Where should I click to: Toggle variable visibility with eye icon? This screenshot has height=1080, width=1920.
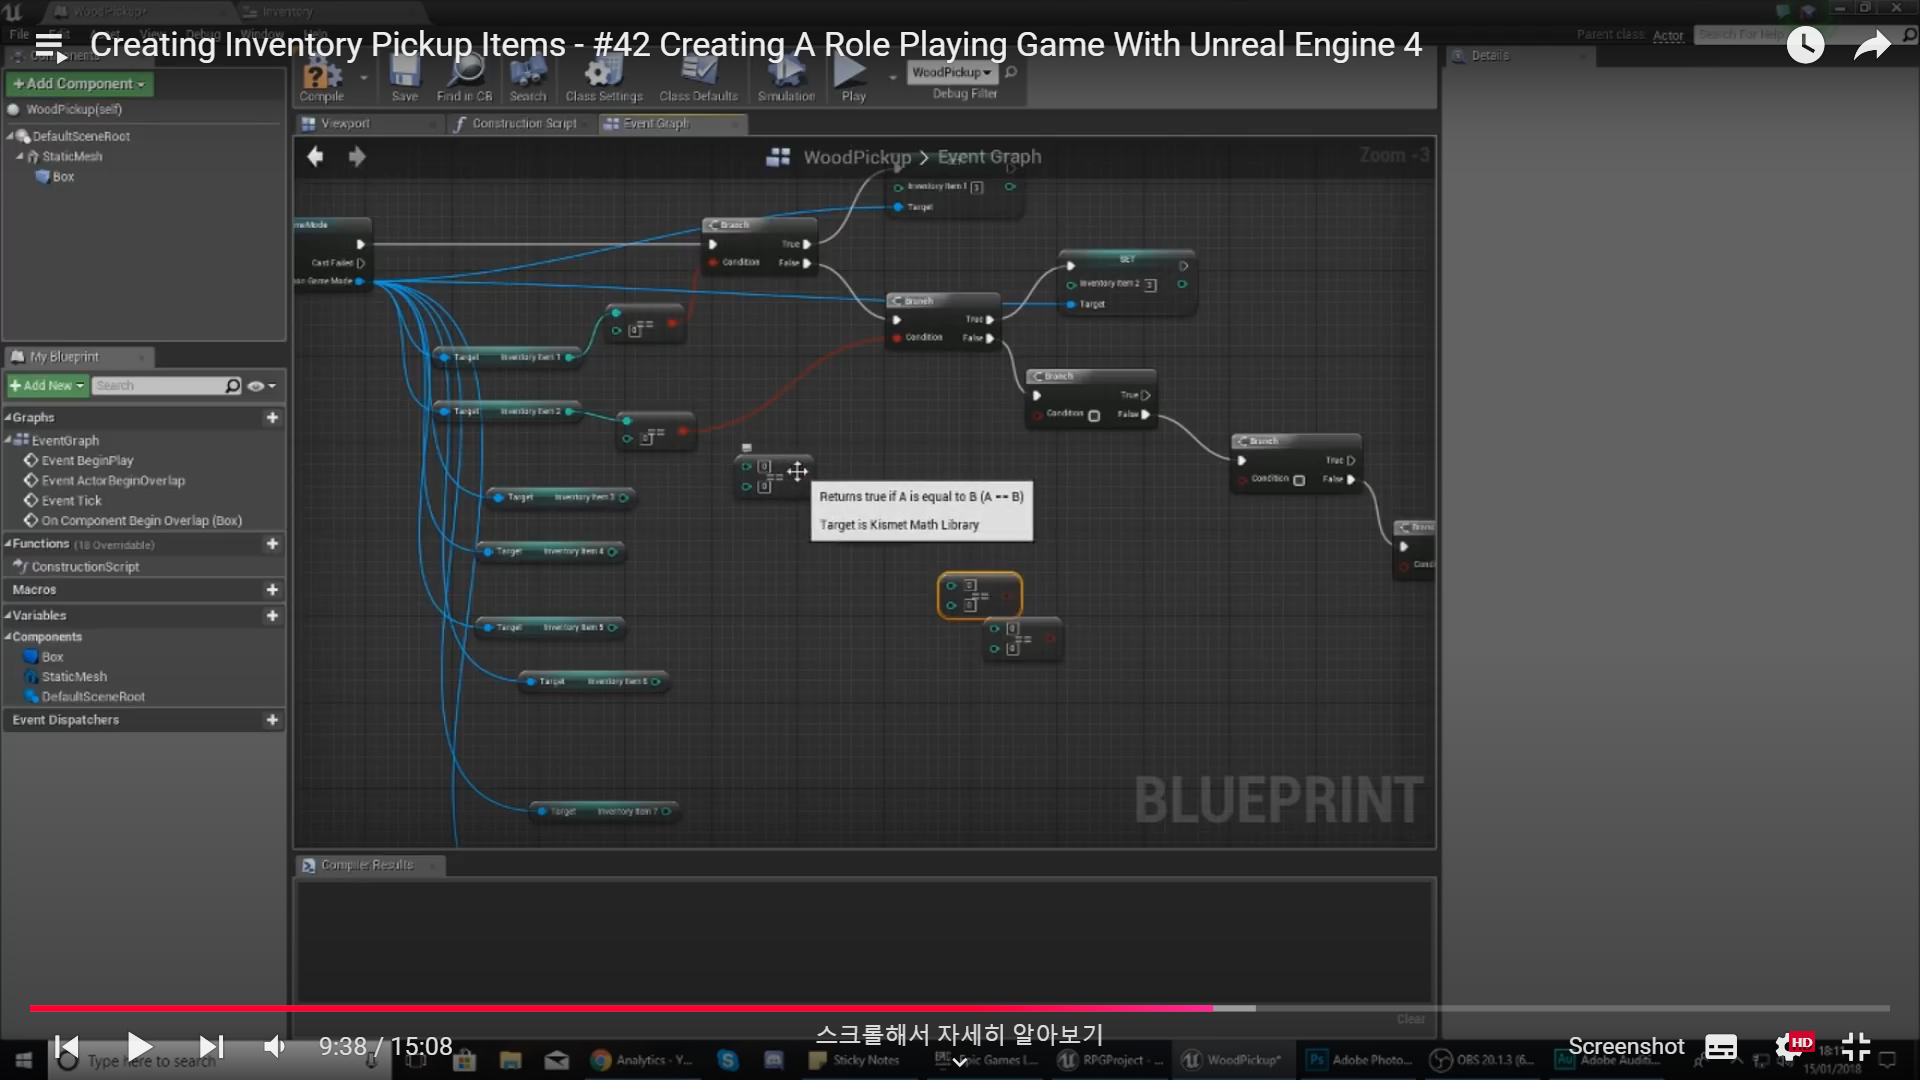(258, 385)
